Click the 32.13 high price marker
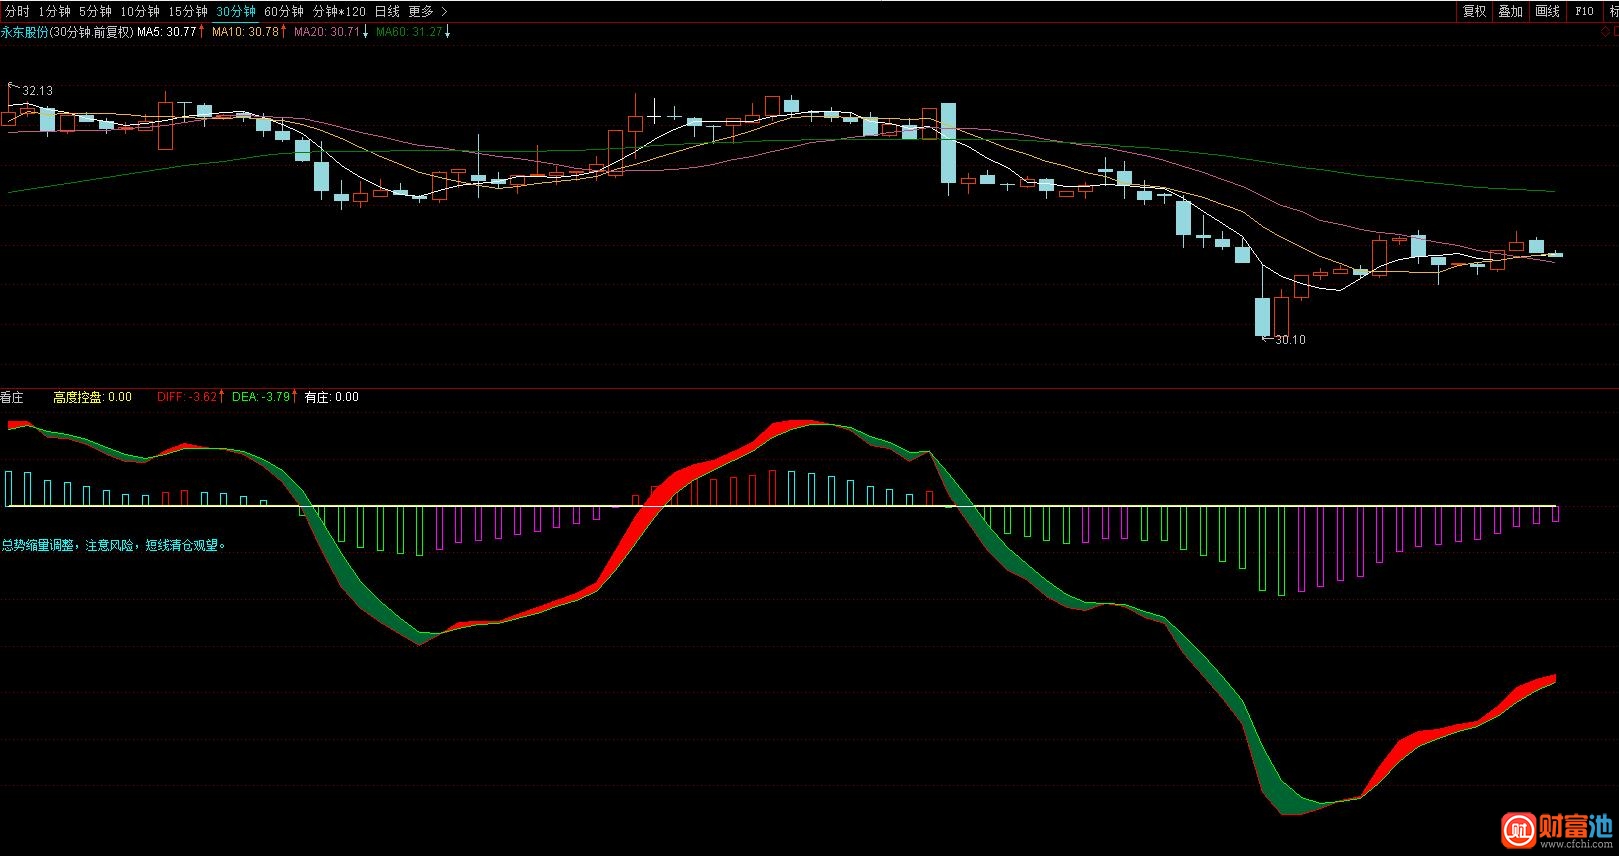This screenshot has width=1619, height=856. [37, 90]
